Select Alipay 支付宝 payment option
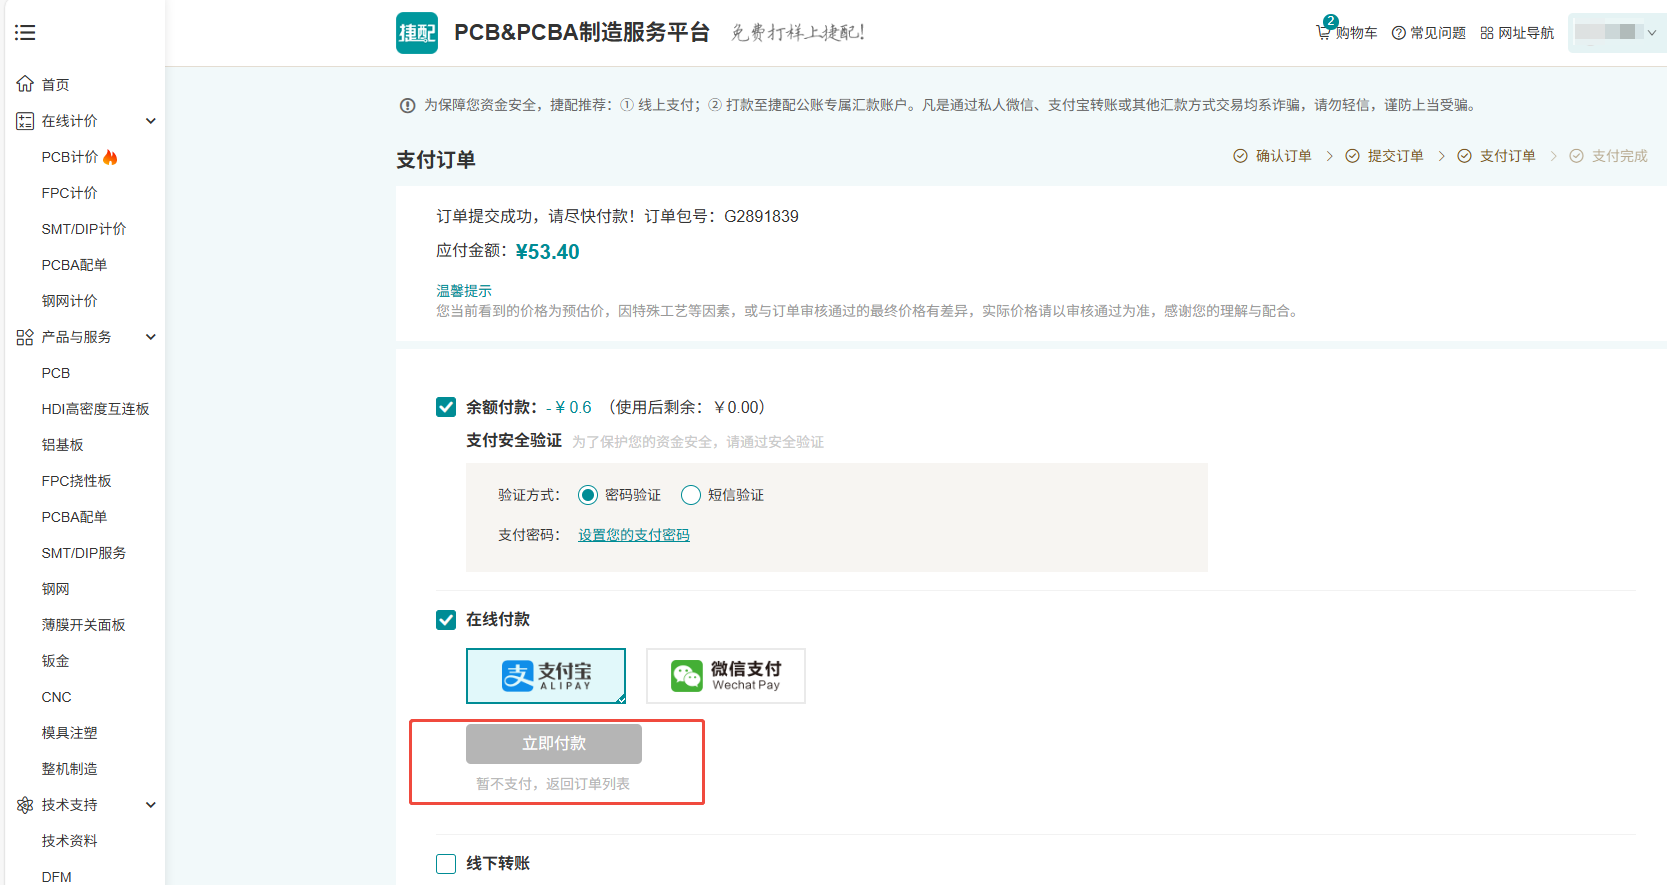 pyautogui.click(x=546, y=676)
